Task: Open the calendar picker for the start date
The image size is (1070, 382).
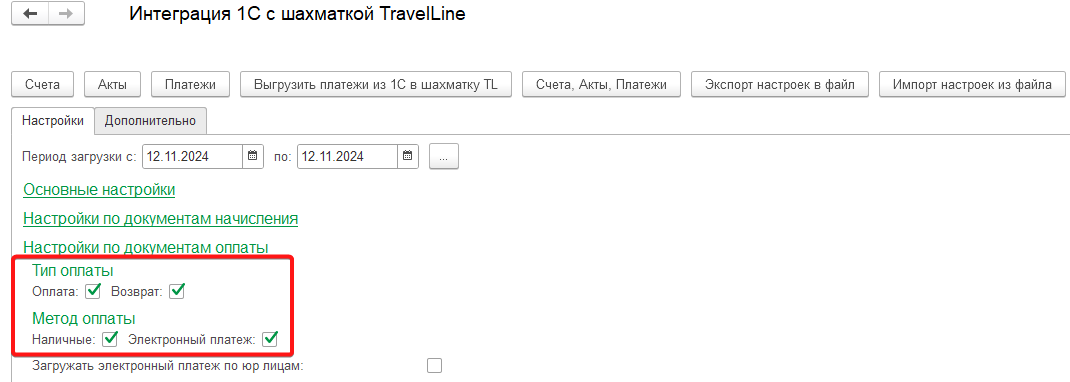Action: (x=252, y=156)
